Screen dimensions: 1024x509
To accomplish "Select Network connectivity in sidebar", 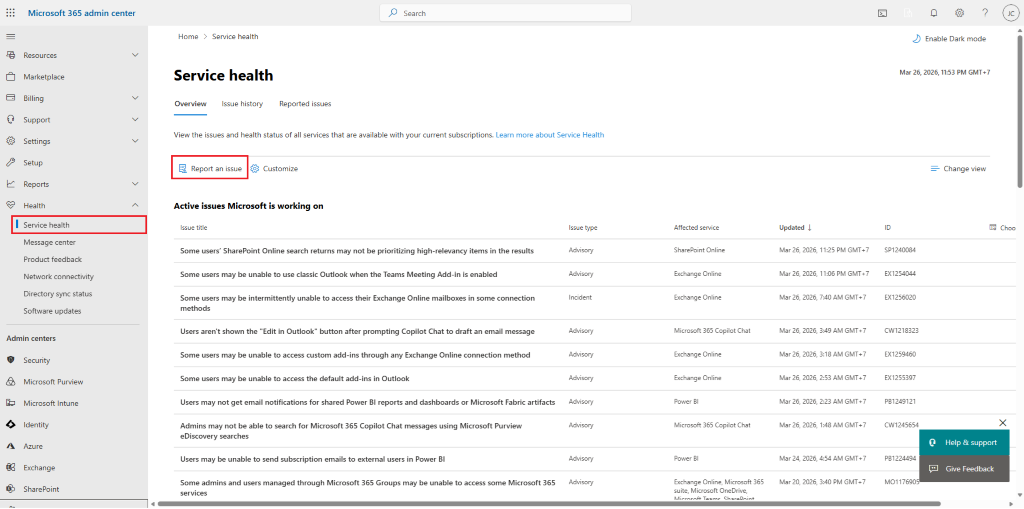I will 59,276.
